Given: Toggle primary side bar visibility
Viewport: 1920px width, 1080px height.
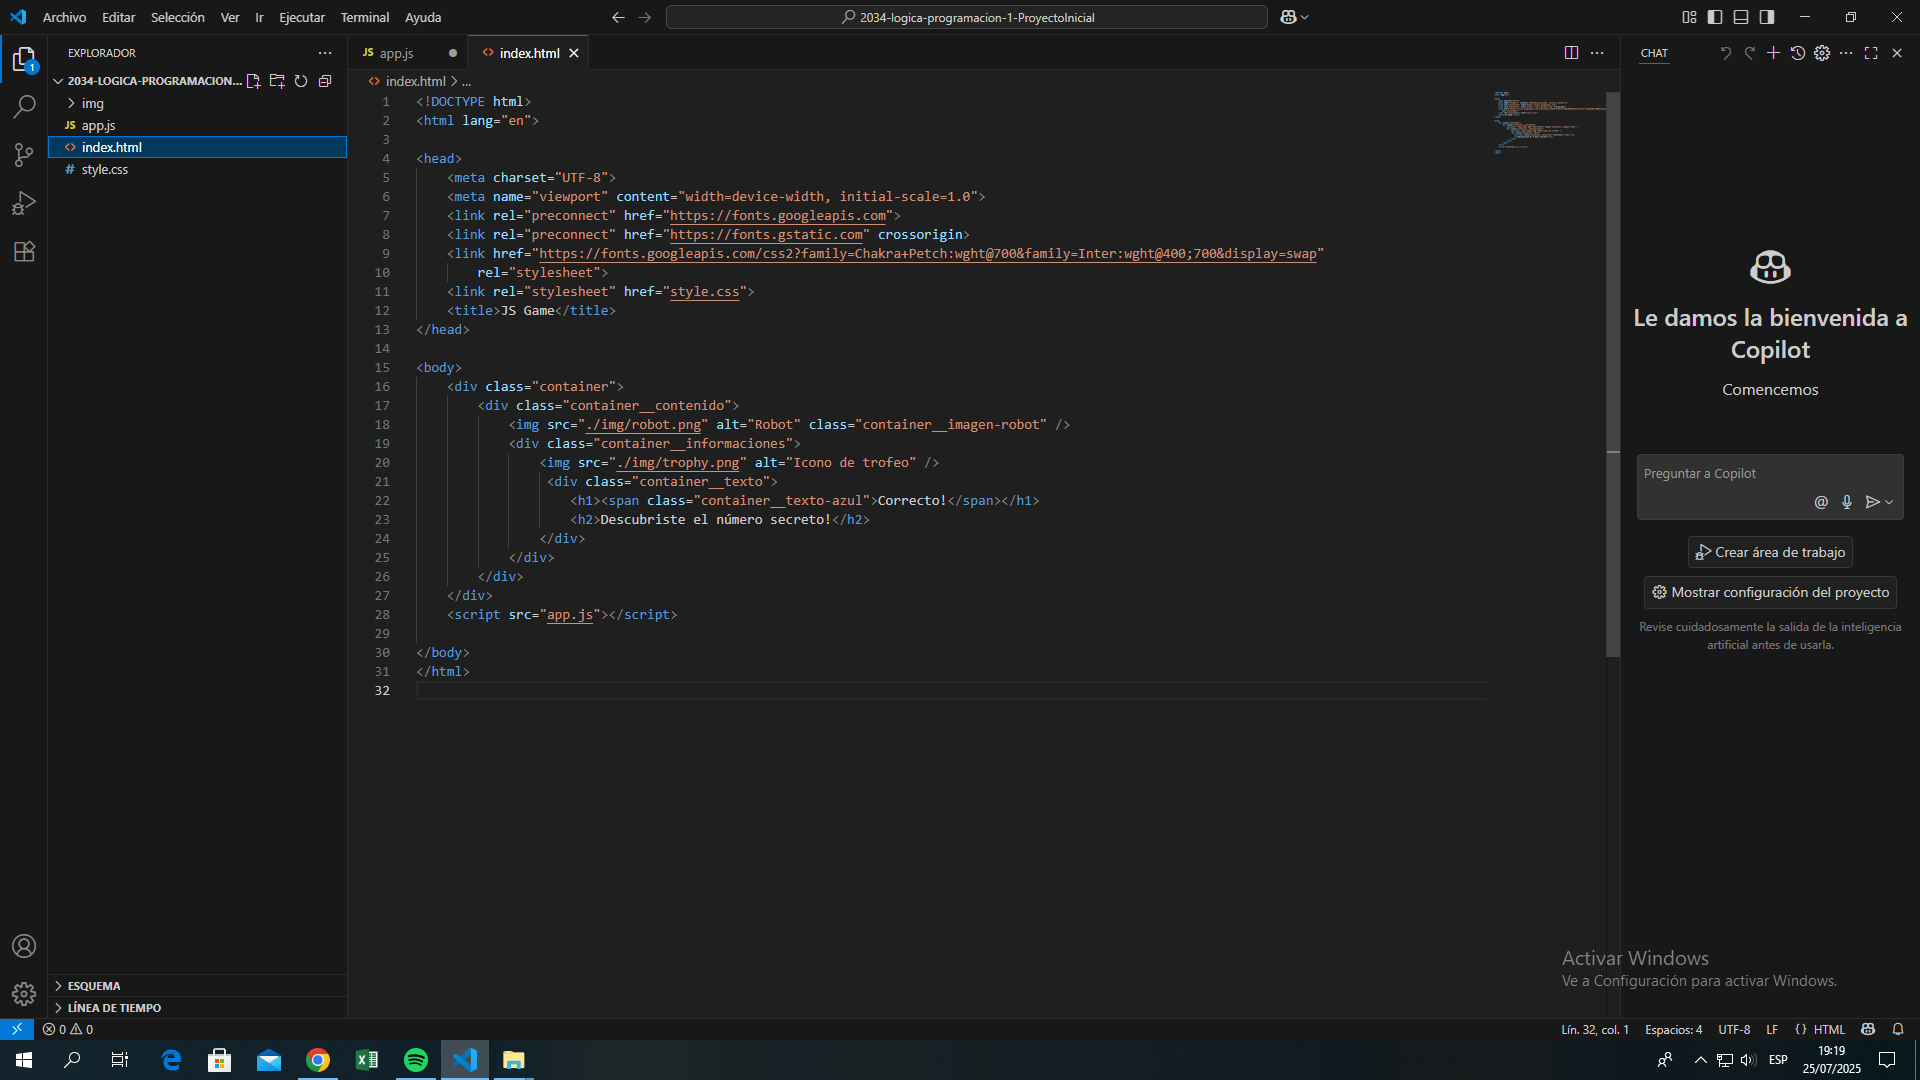Looking at the screenshot, I should [1715, 17].
